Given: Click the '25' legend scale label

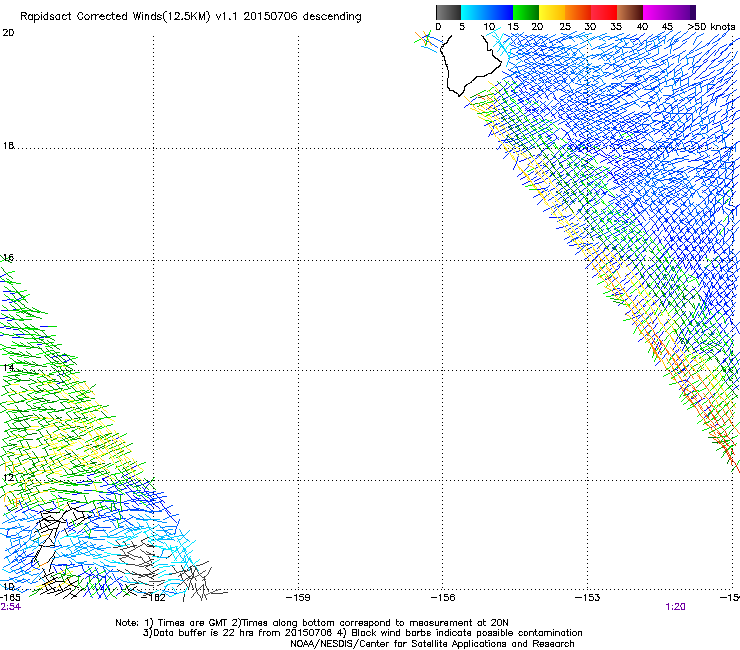Looking at the screenshot, I should pos(565,27).
